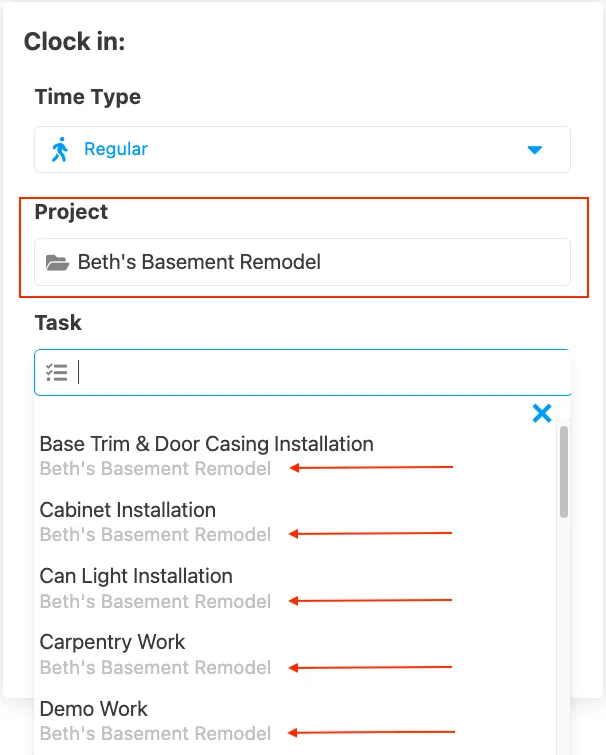The image size is (606, 755).
Task: Select the Demo Work task
Action: [94, 709]
